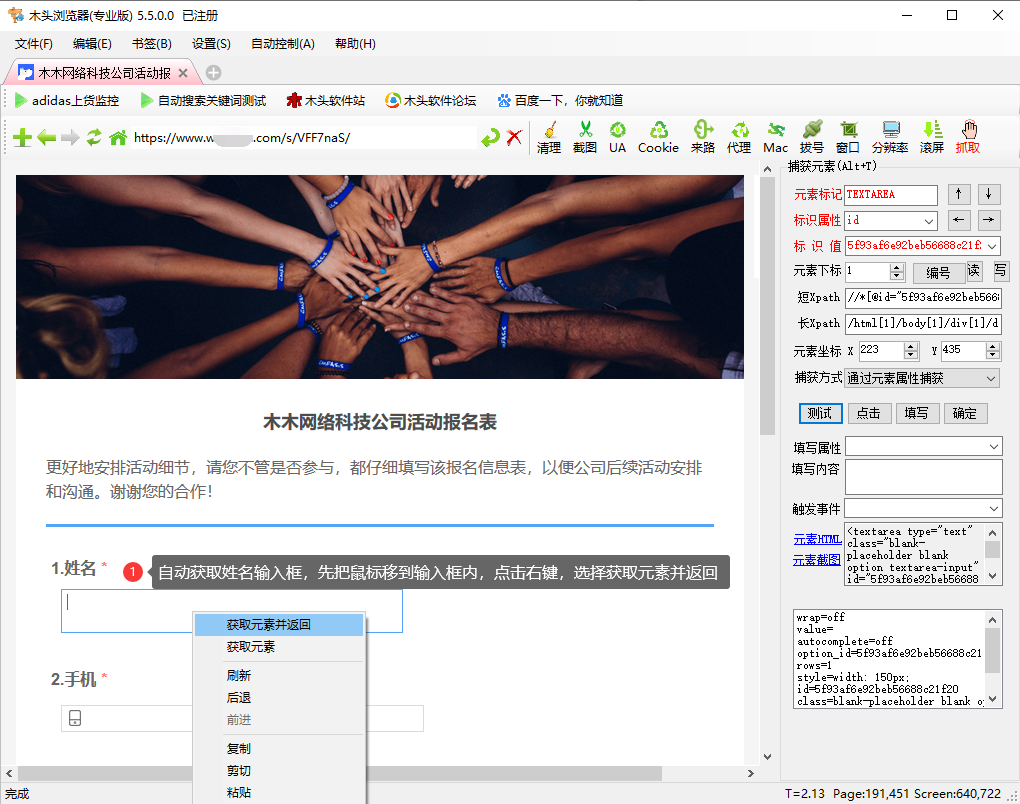The image size is (1020, 804).
Task: Refresh the page with the reload icon
Action: pos(92,137)
